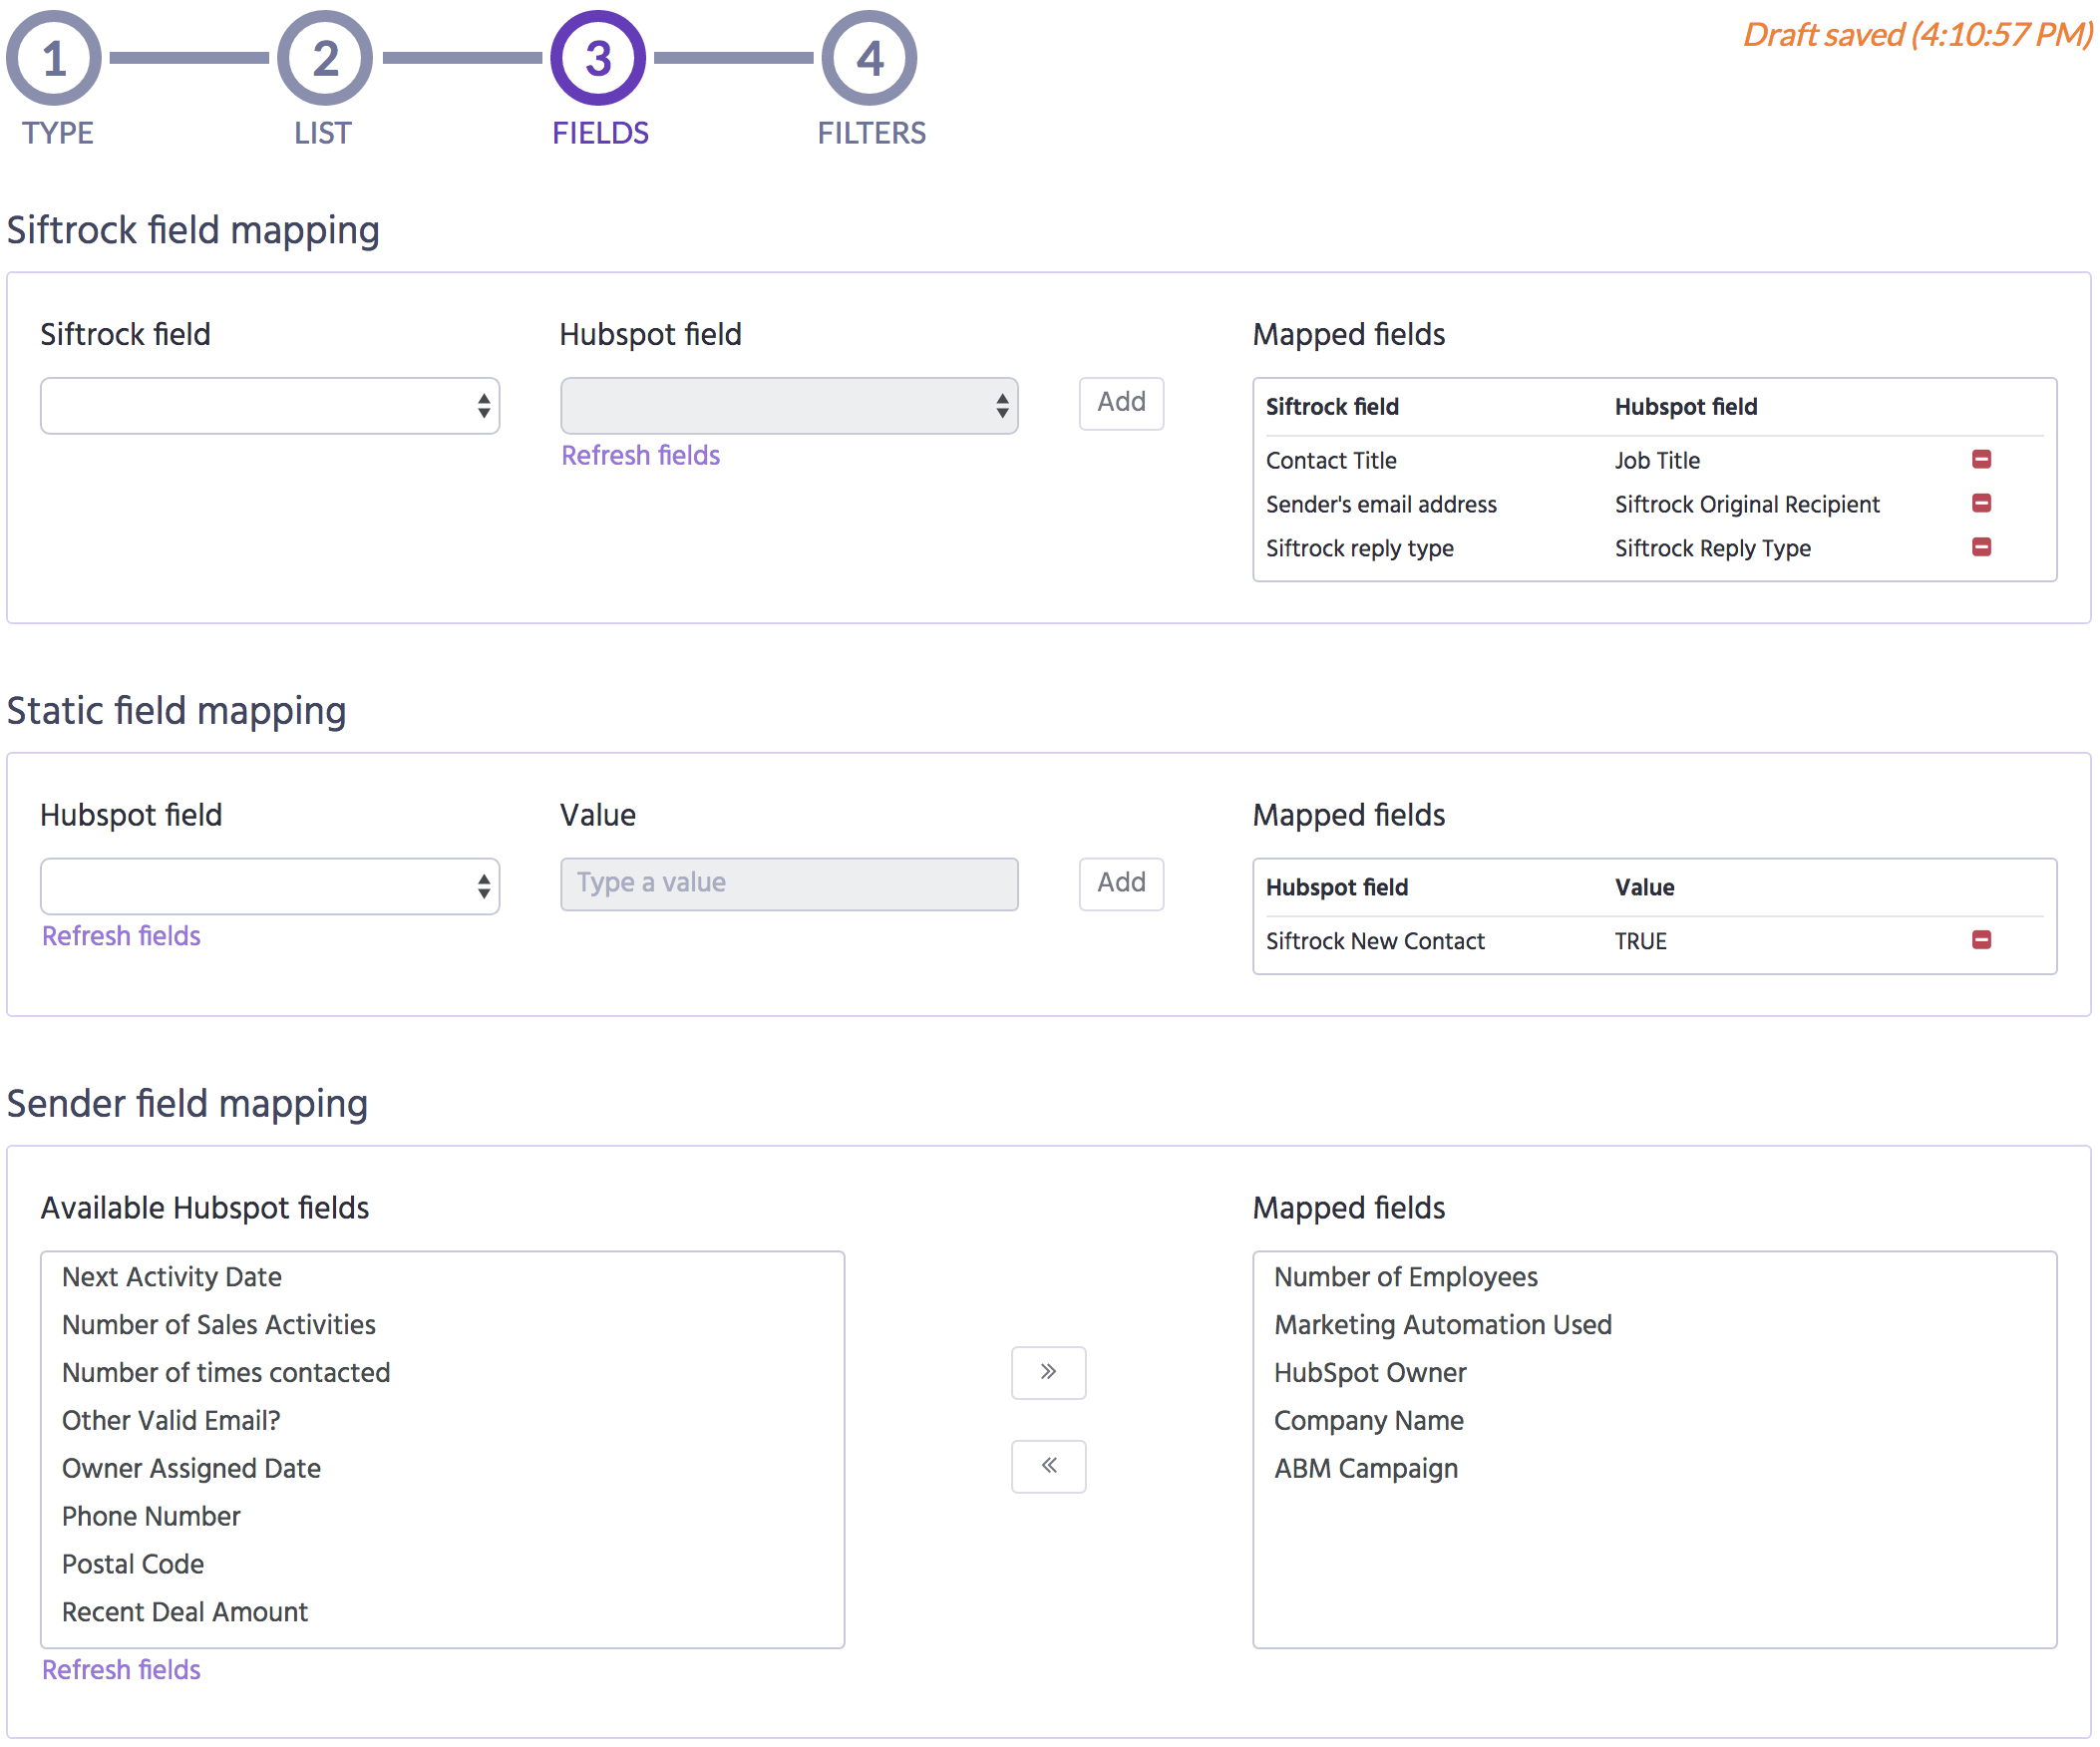The width and height of the screenshot is (2100, 1747).
Task: Focus the Type a value input
Action: [789, 884]
